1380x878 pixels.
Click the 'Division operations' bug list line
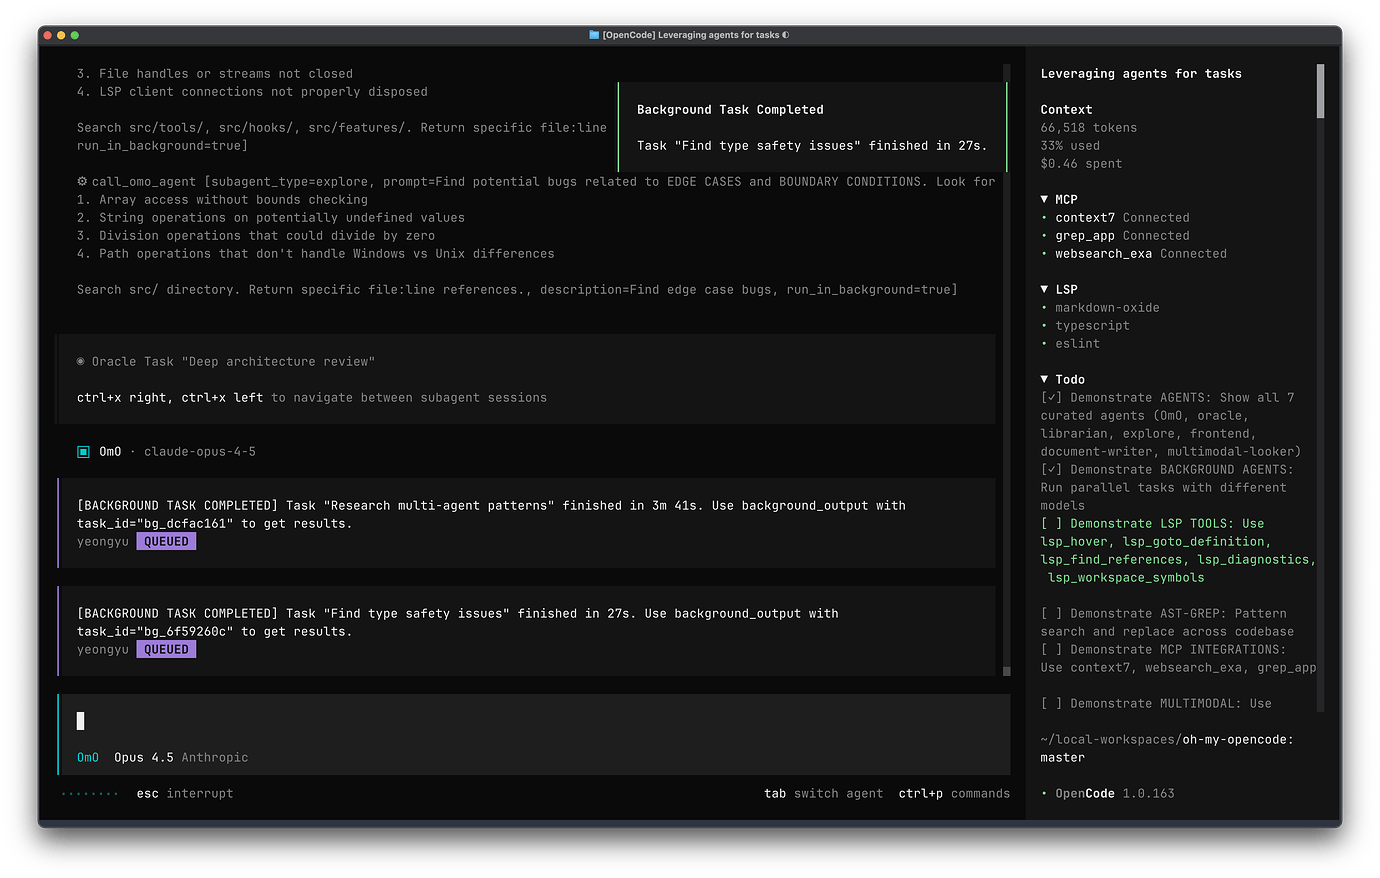(256, 236)
